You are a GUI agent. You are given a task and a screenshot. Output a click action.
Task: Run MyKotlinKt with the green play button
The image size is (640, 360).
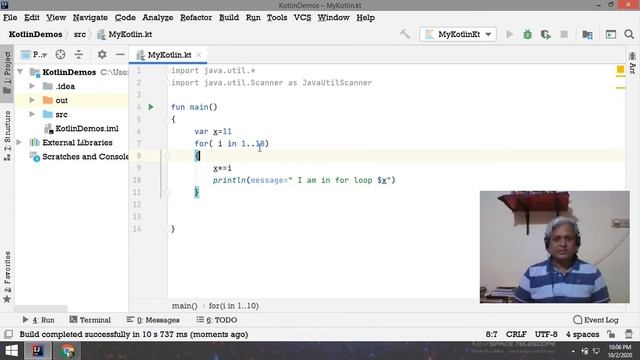point(509,35)
